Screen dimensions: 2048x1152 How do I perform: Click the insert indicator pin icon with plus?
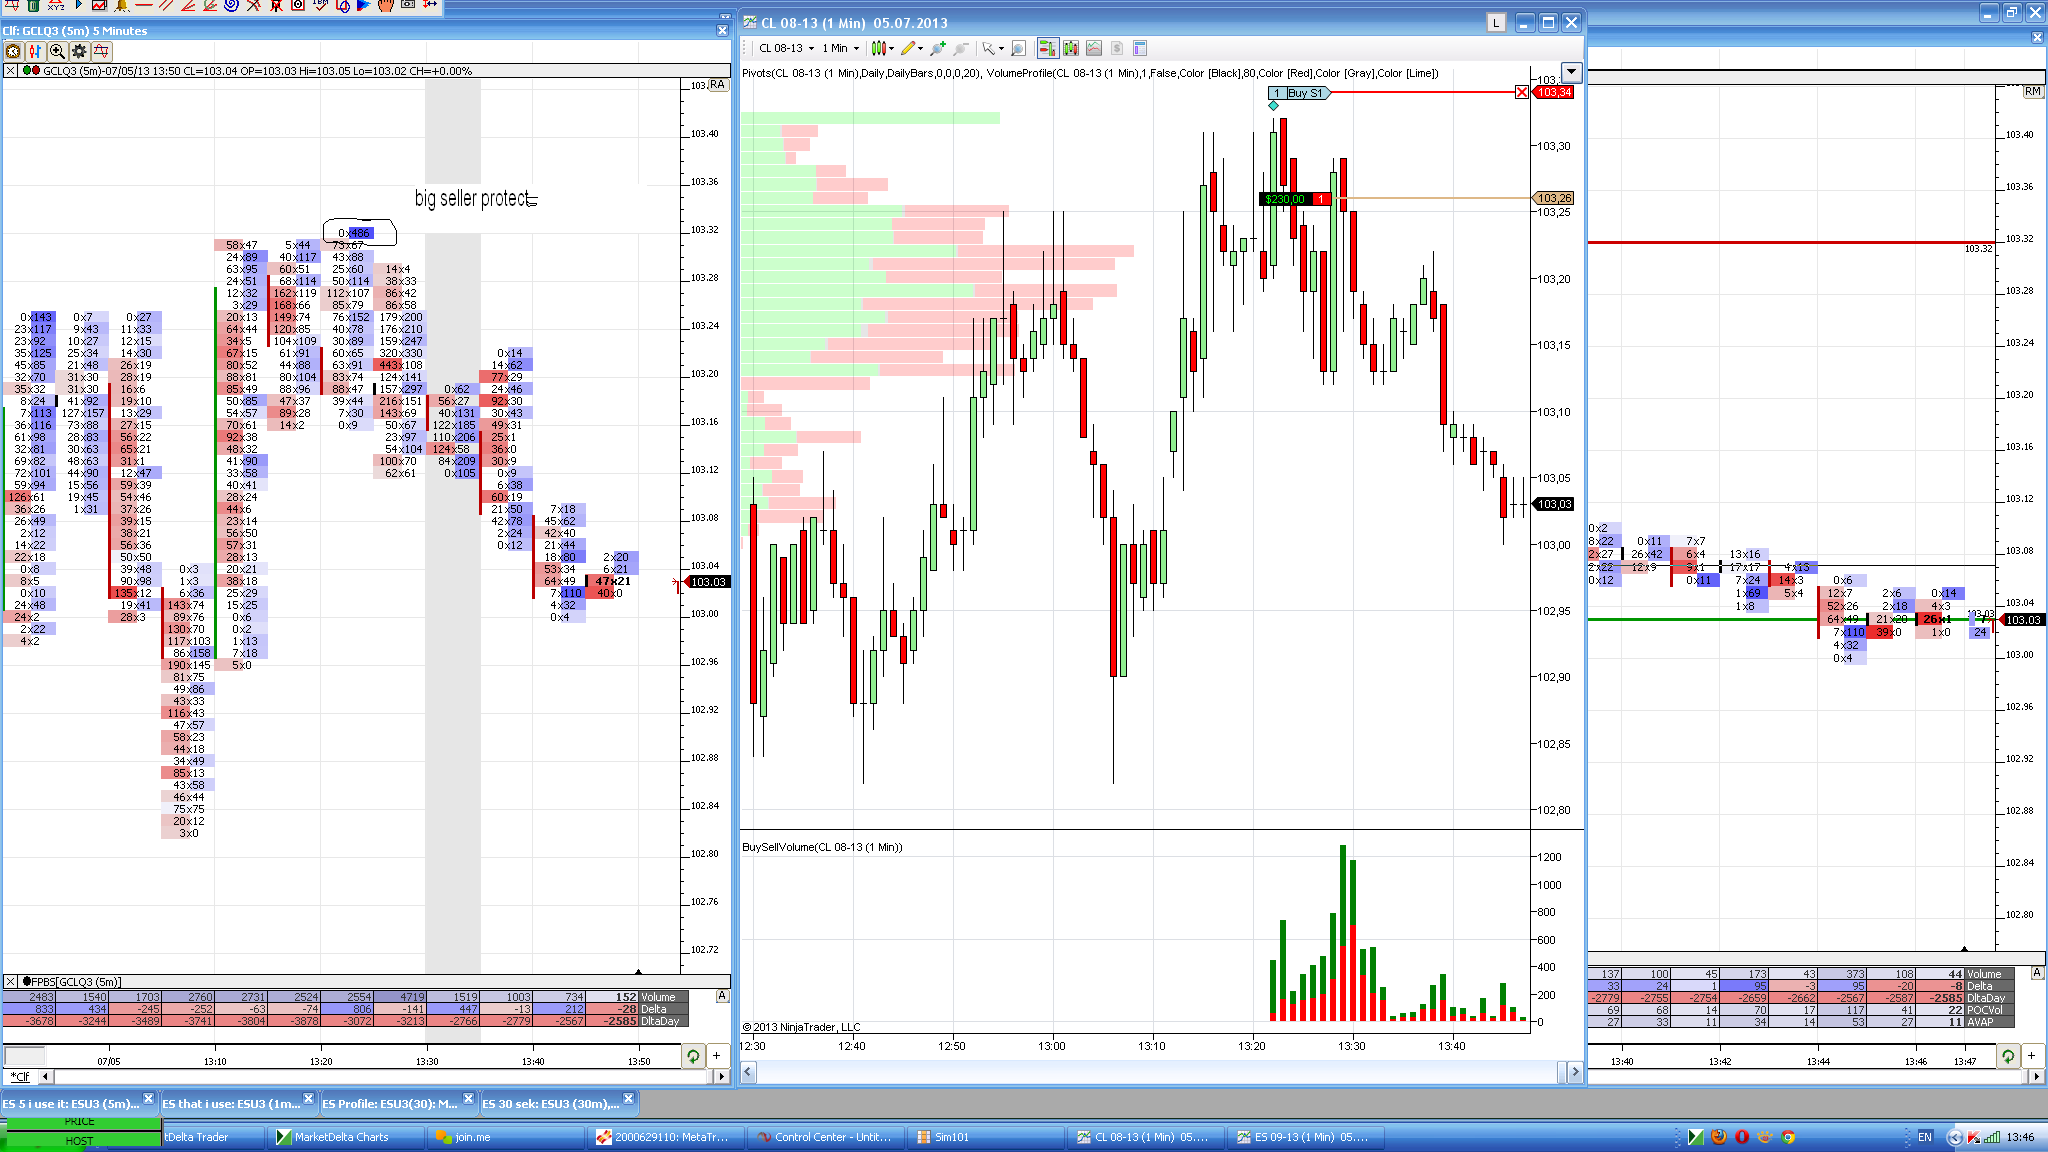[938, 48]
